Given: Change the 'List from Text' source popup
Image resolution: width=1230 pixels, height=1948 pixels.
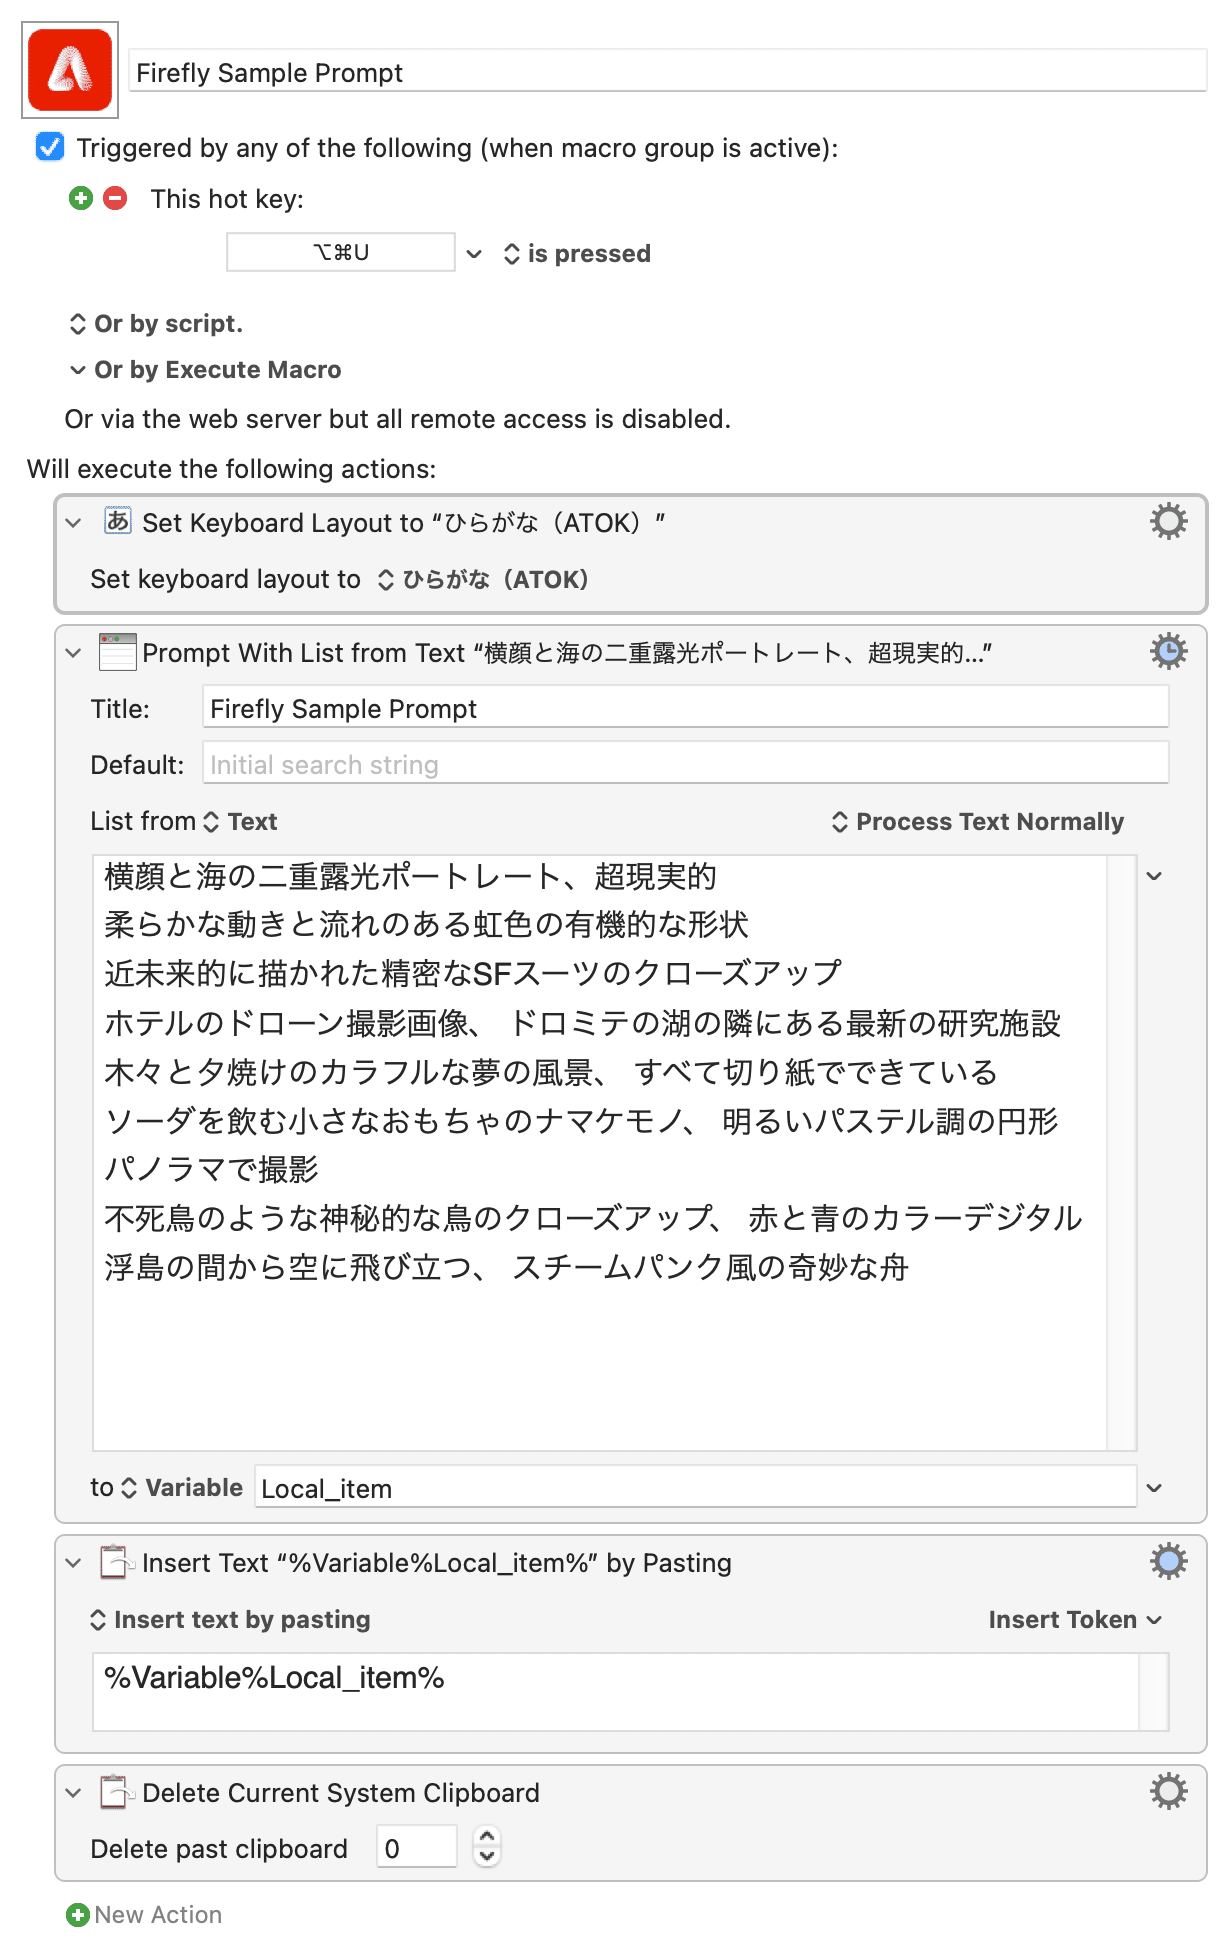Looking at the screenshot, I should point(240,821).
